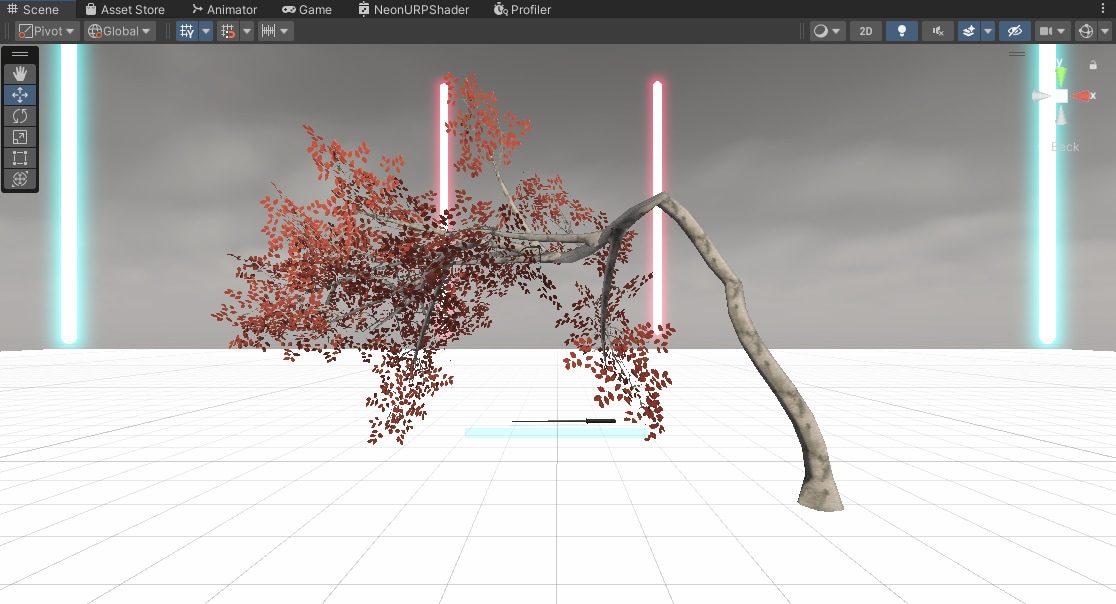Switch to the Game tab
The image size is (1116, 604).
pyautogui.click(x=307, y=9)
